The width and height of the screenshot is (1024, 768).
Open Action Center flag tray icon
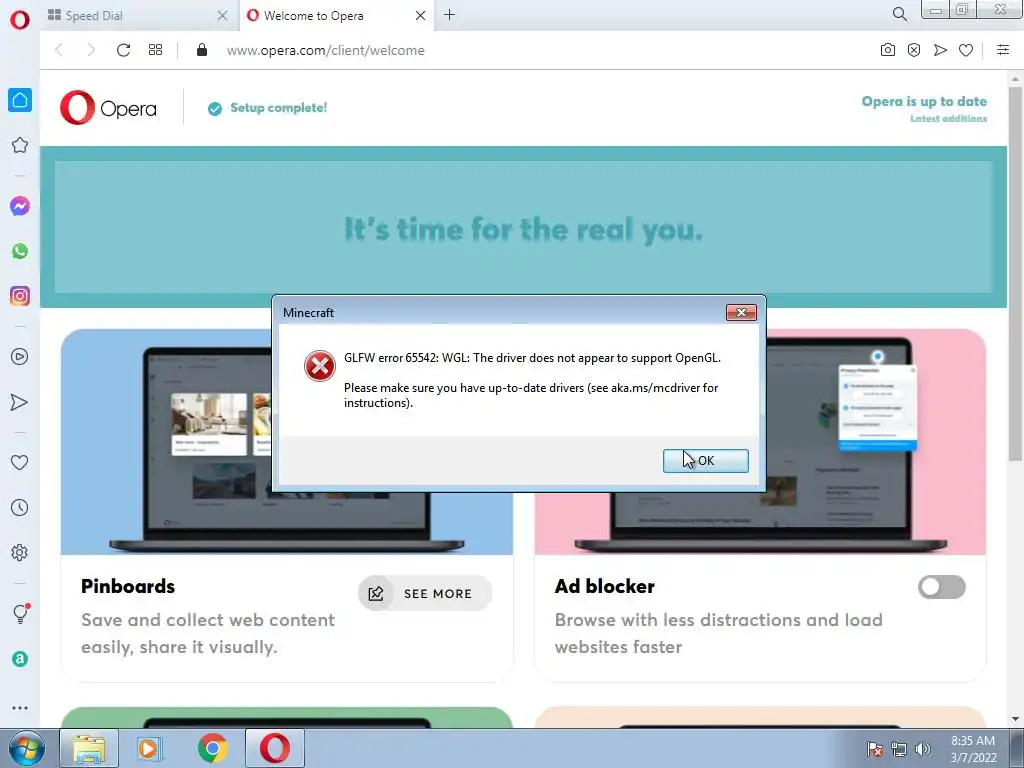click(875, 749)
